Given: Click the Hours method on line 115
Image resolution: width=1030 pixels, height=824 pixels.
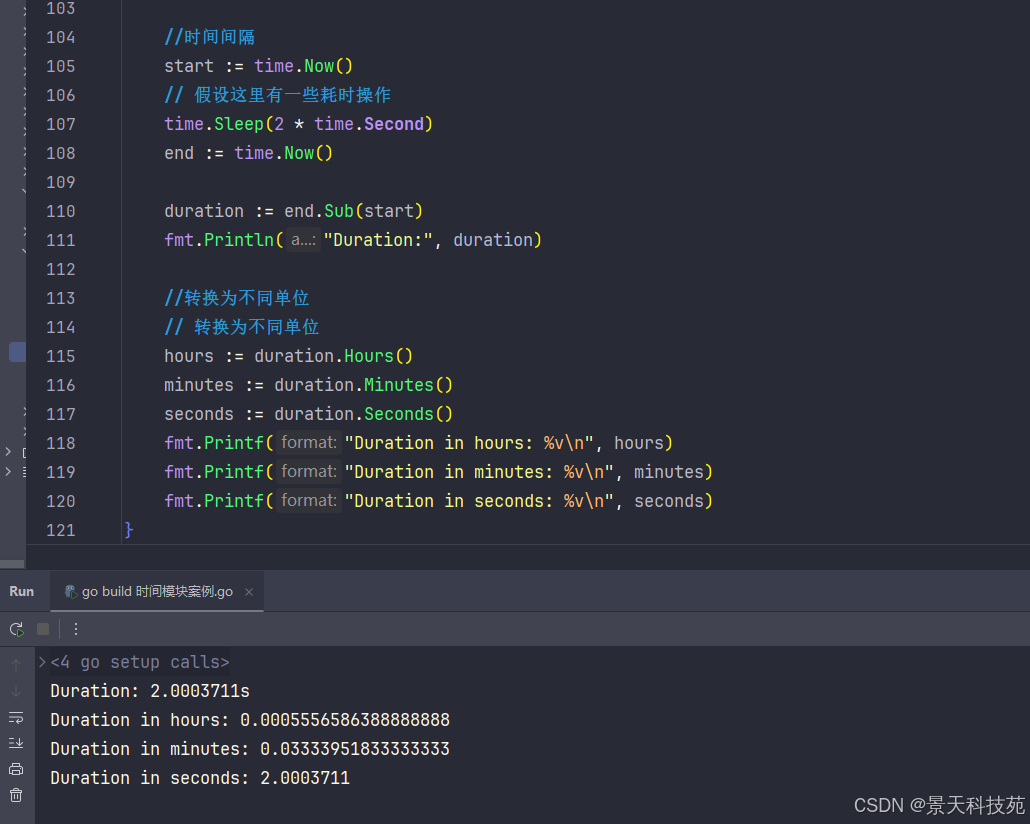Looking at the screenshot, I should click(369, 356).
